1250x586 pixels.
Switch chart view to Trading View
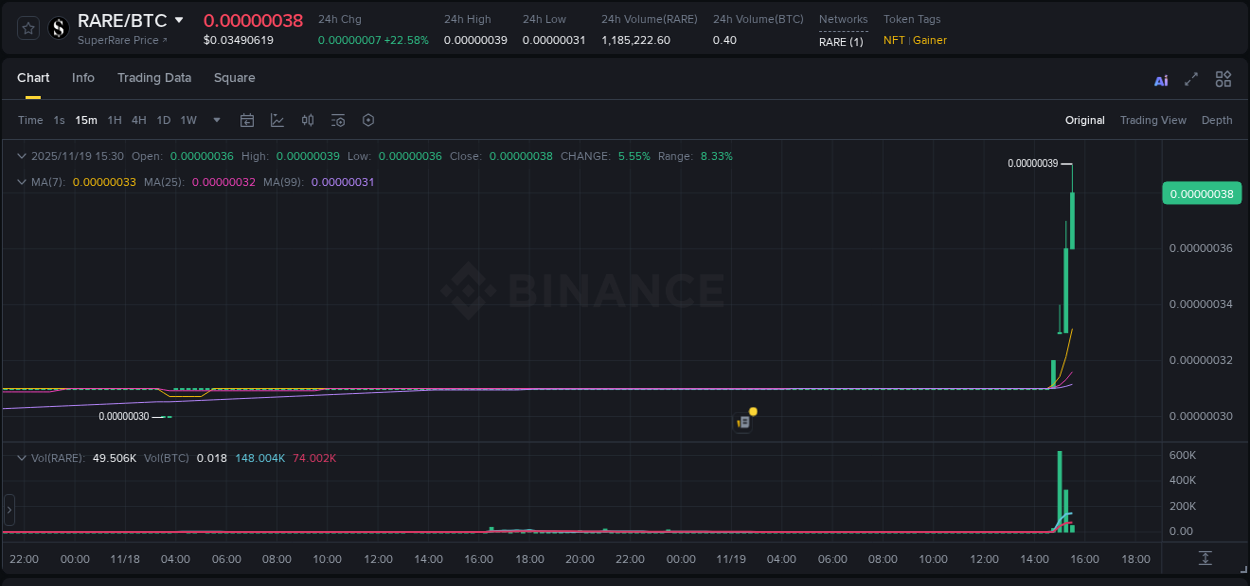tap(1153, 120)
